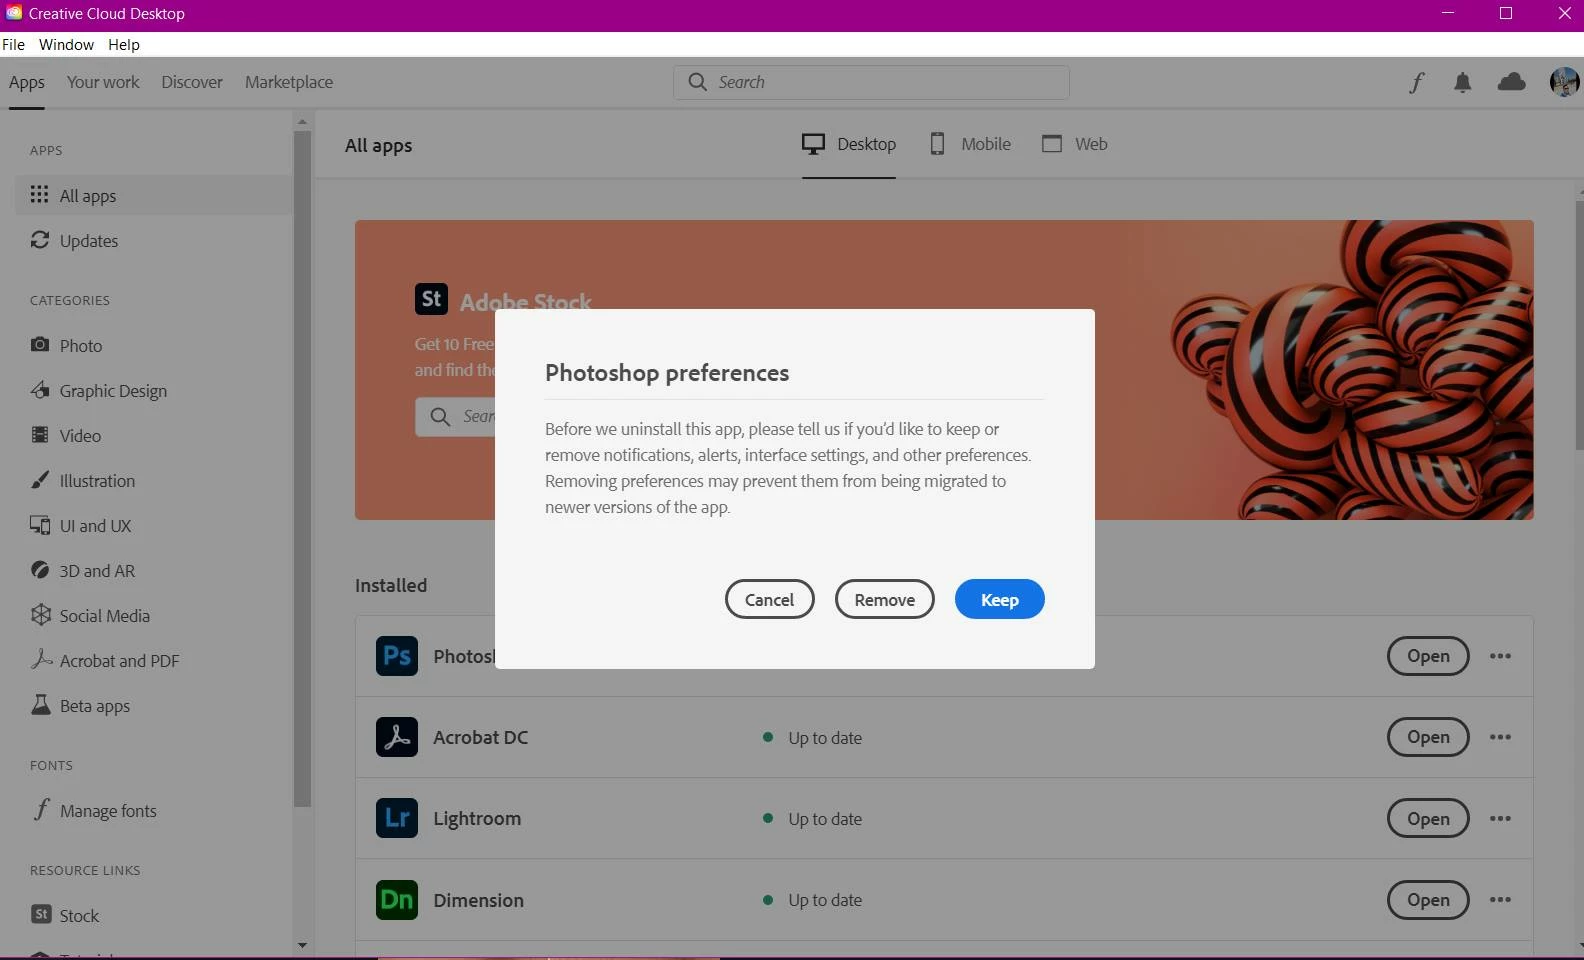Open the File menu
Screen dimensions: 1584x960
13,45
